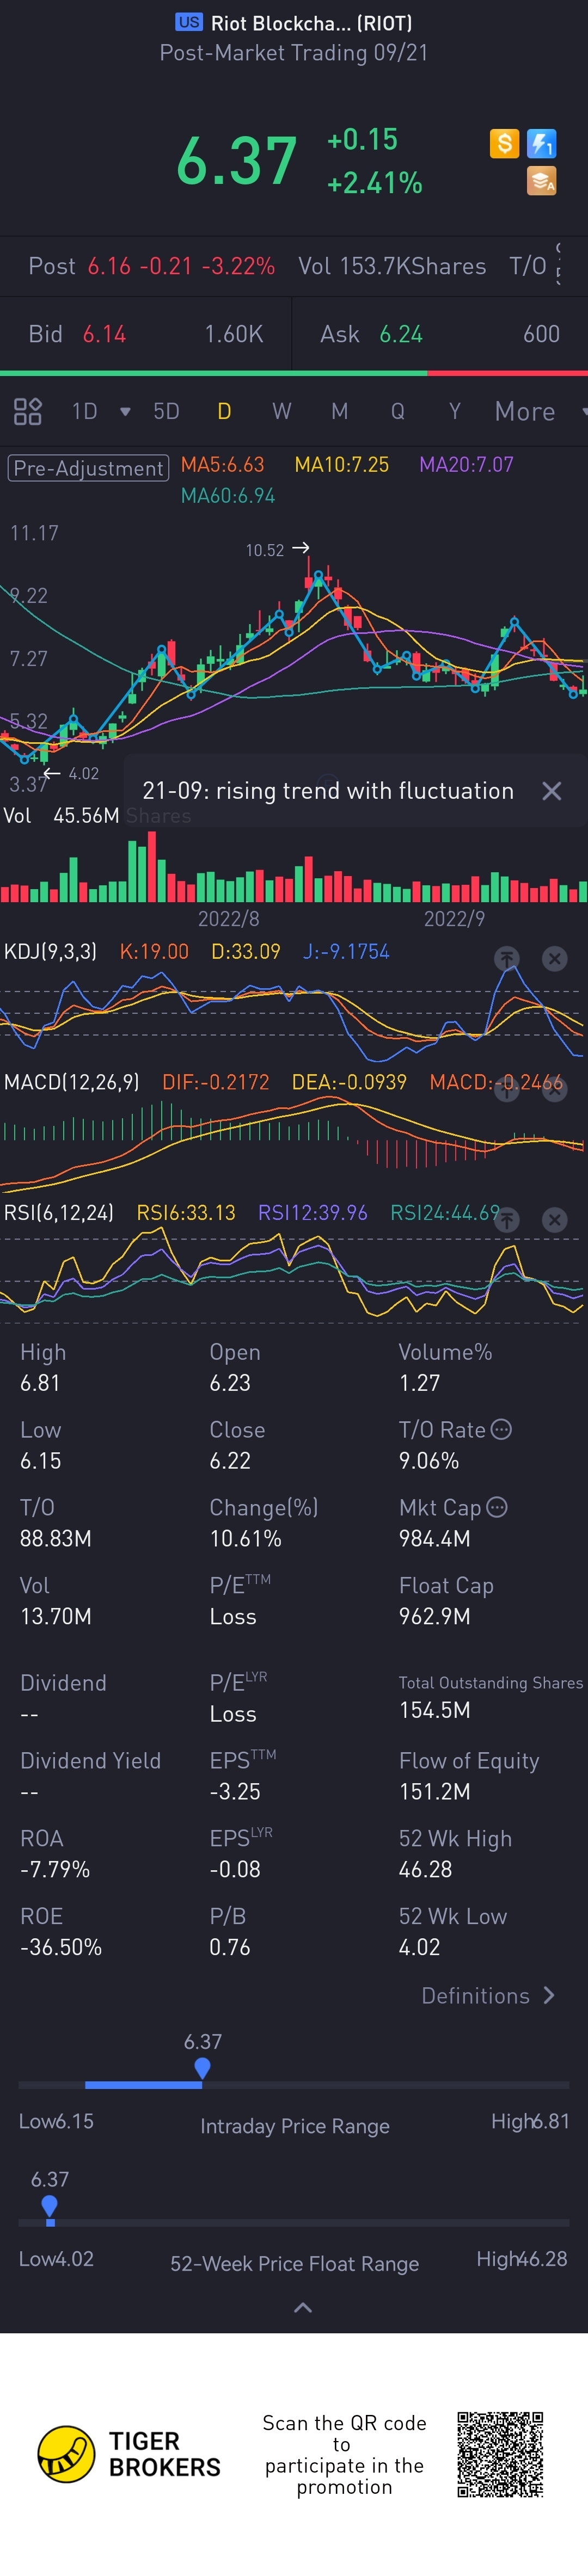Switch to quarterly Q chart
Viewport: 588px width, 2576px height.
398,411
